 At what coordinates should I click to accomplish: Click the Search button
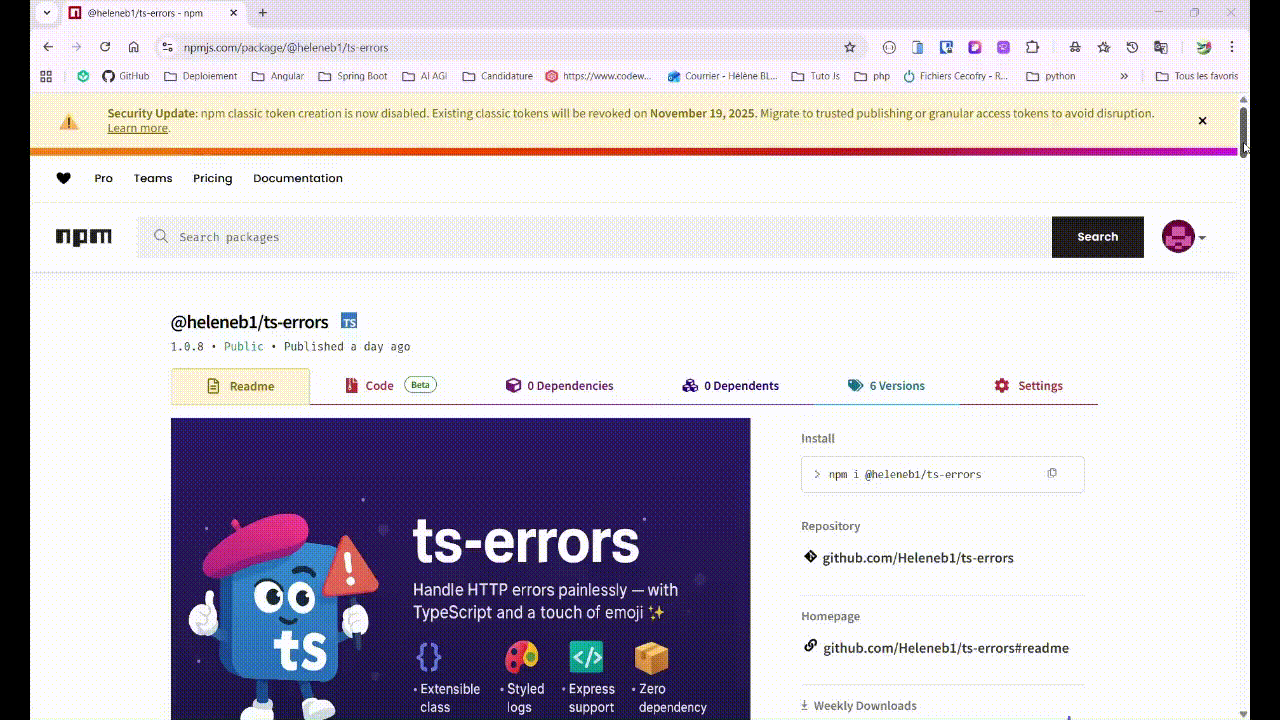1097,237
